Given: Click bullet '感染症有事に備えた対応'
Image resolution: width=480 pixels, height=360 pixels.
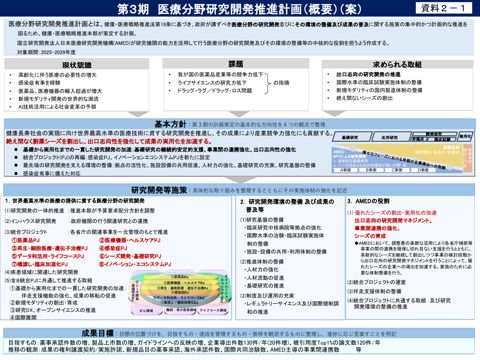Looking at the screenshot, I should click(52, 173).
